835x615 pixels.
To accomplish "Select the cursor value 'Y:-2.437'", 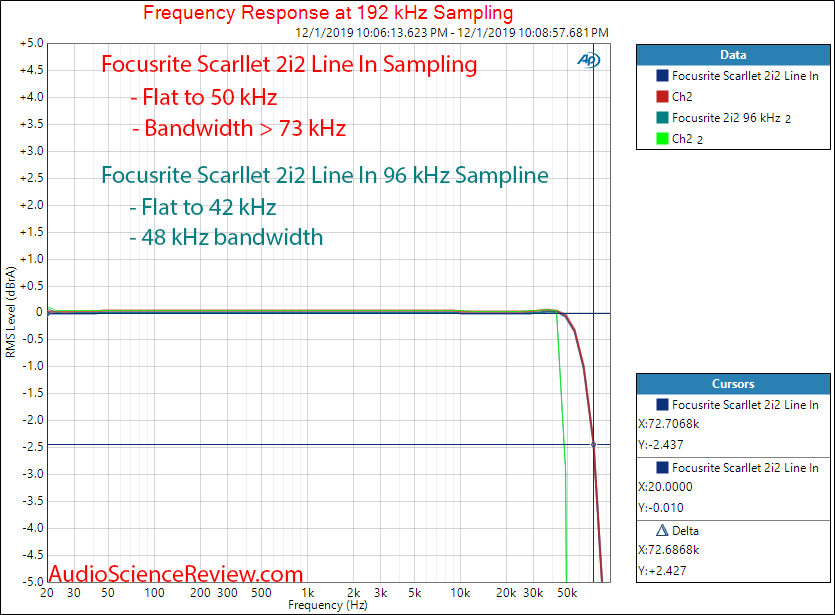I will click(x=660, y=445).
